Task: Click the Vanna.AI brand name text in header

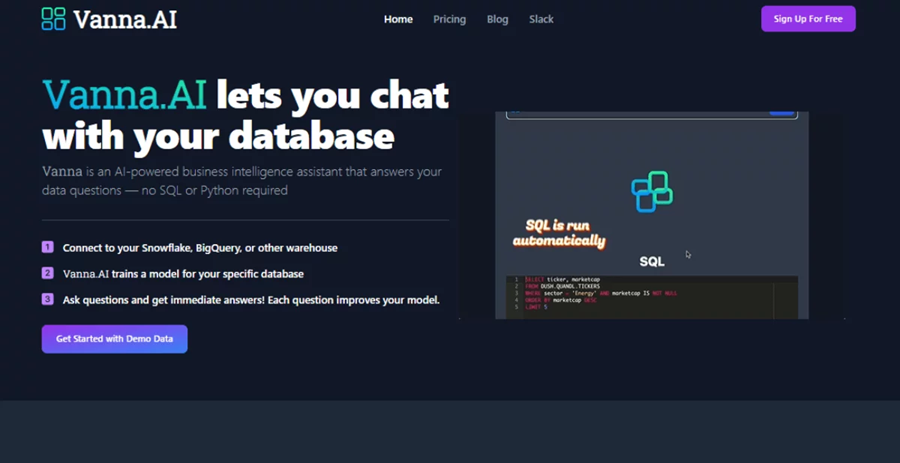Action: point(125,19)
